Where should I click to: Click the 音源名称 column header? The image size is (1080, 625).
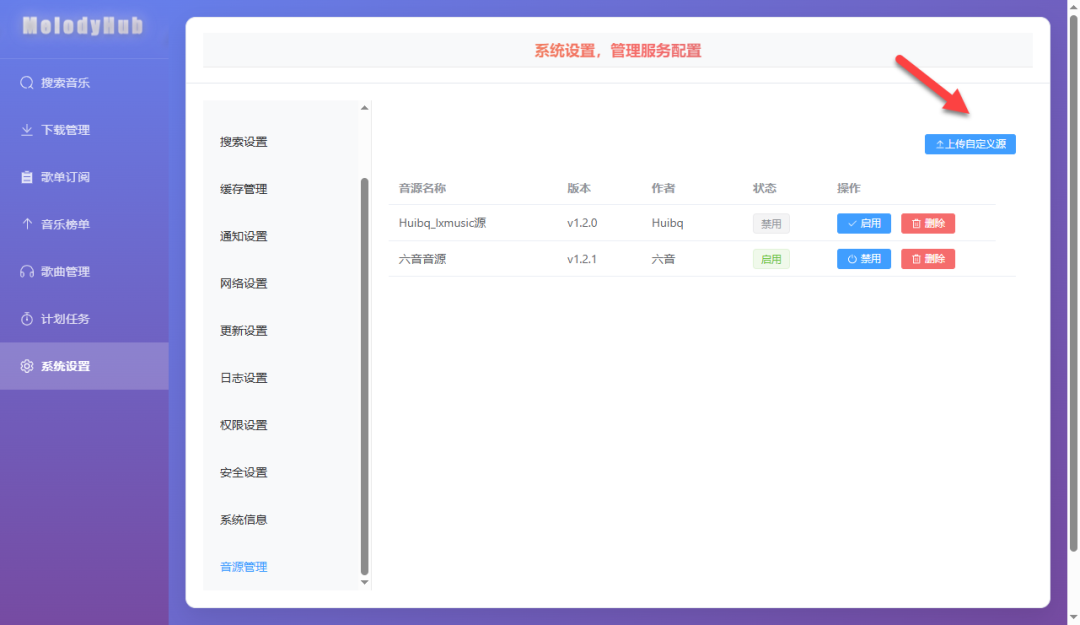click(422, 188)
